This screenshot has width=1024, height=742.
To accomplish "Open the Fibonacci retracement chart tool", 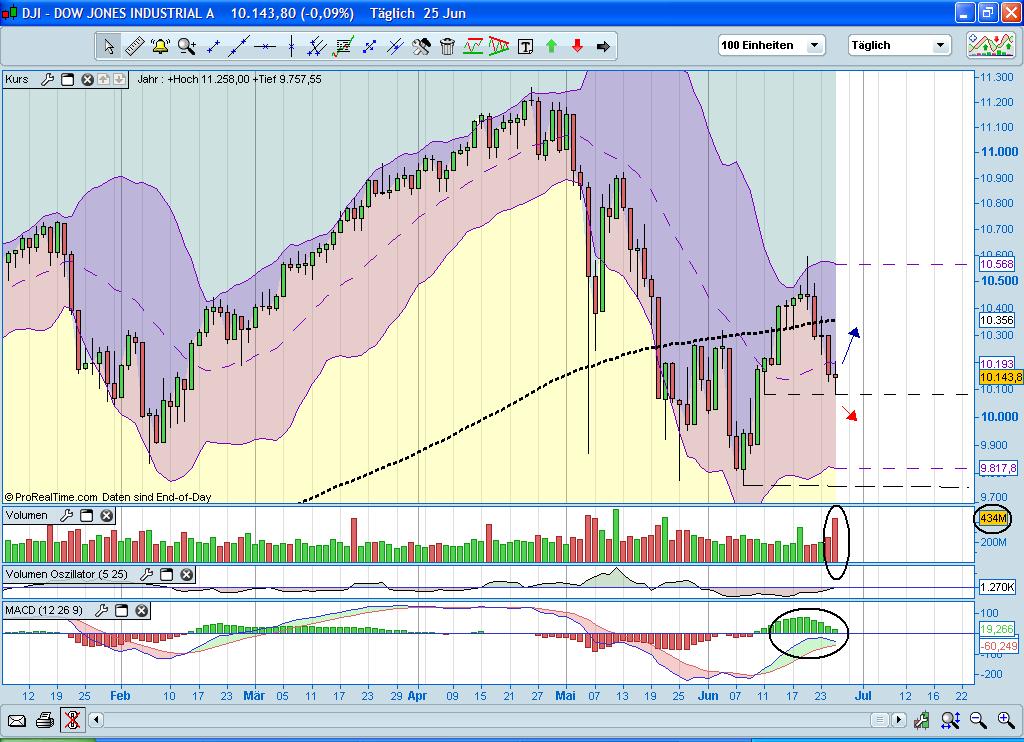I will click(343, 46).
